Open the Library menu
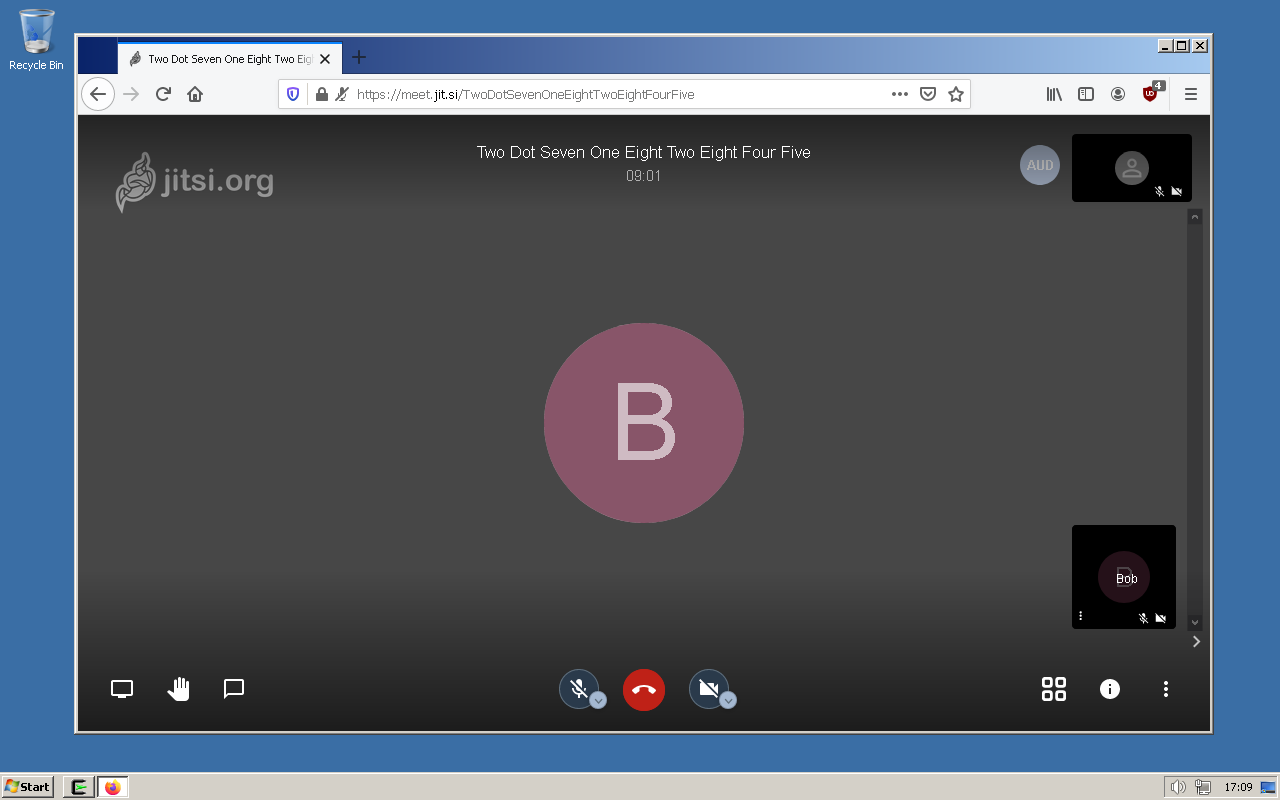Viewport: 1280px width, 800px height. coord(1054,94)
